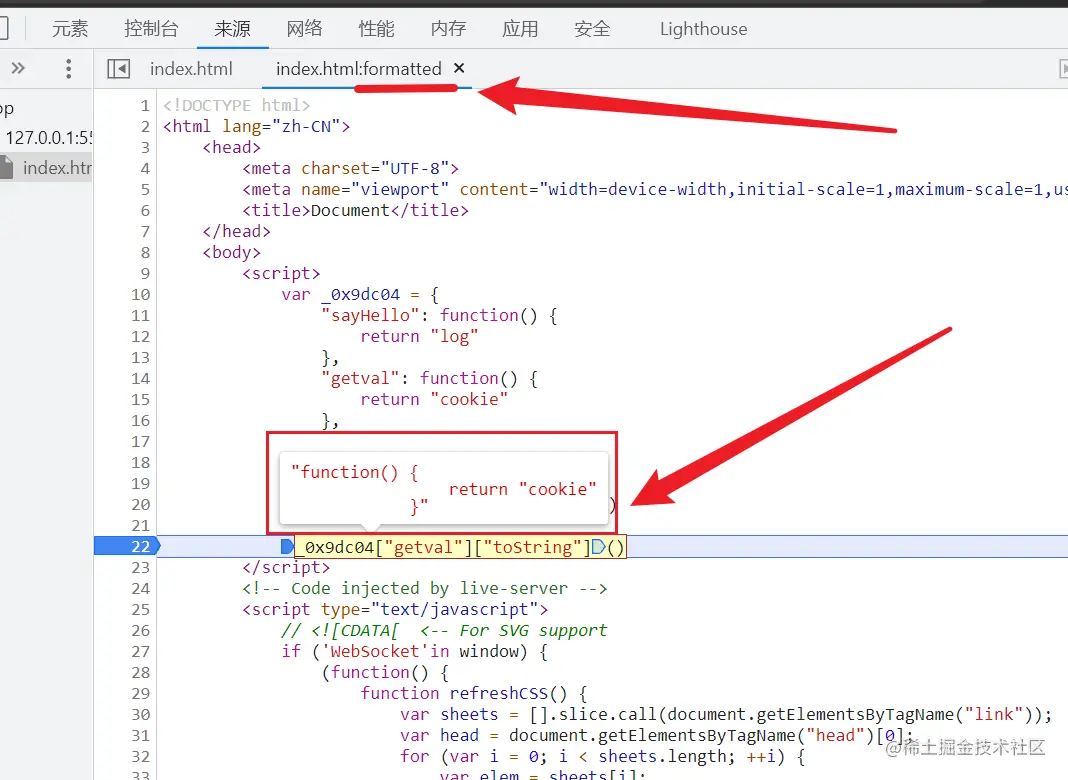
Task: Click the meta charset="UTF-8" line
Action: point(351,168)
